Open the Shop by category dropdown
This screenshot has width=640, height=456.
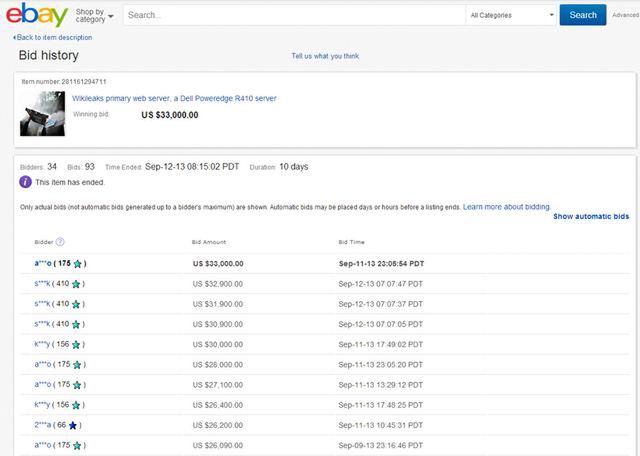pyautogui.click(x=94, y=16)
